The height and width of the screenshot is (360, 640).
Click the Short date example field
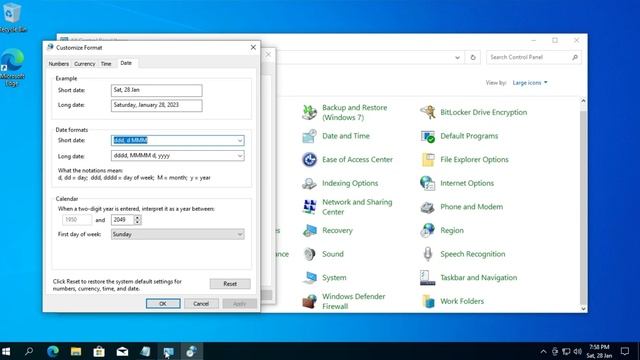pyautogui.click(x=156, y=90)
